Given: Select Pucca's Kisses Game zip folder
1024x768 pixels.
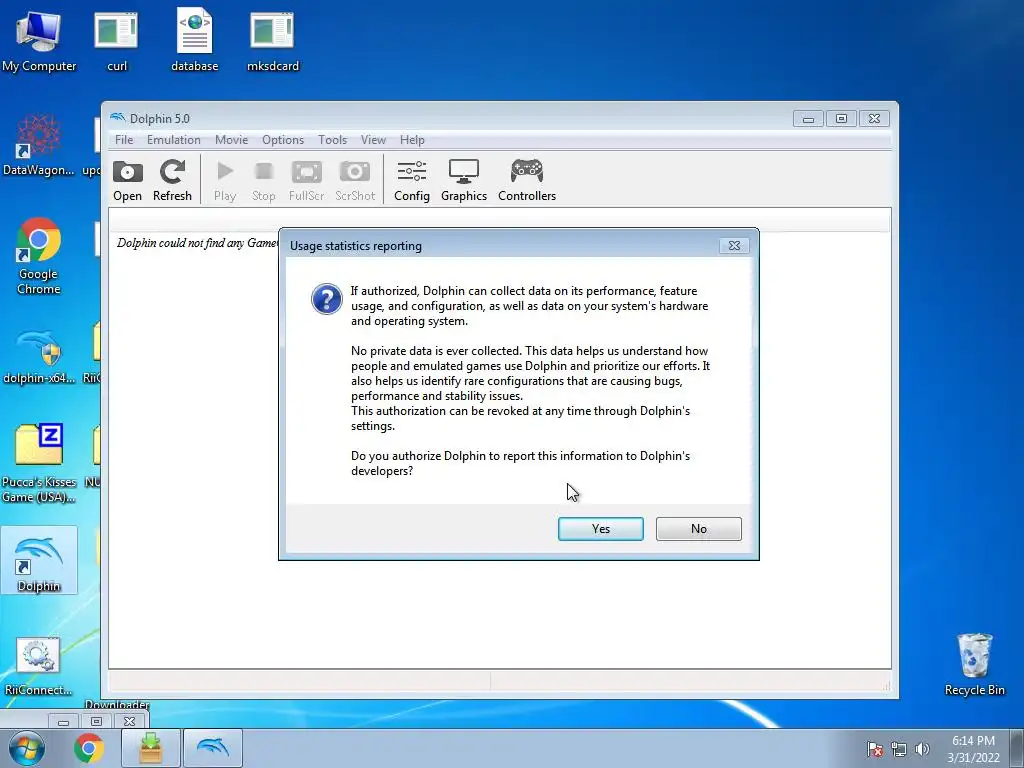Looking at the screenshot, I should click(39, 464).
